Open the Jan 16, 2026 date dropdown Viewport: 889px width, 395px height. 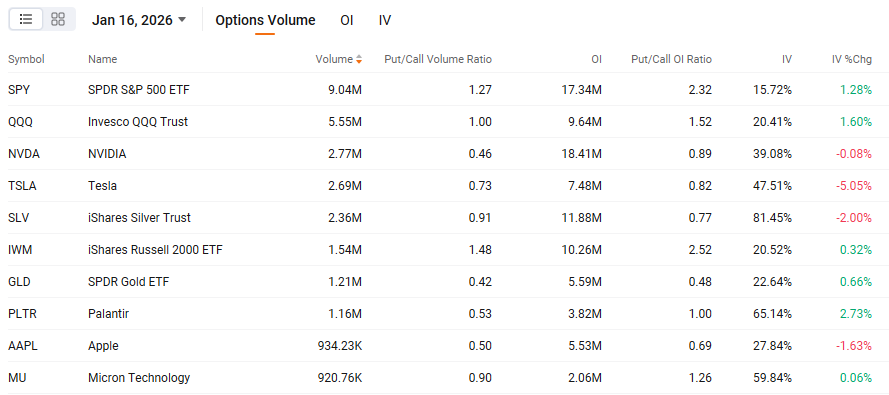click(x=139, y=20)
